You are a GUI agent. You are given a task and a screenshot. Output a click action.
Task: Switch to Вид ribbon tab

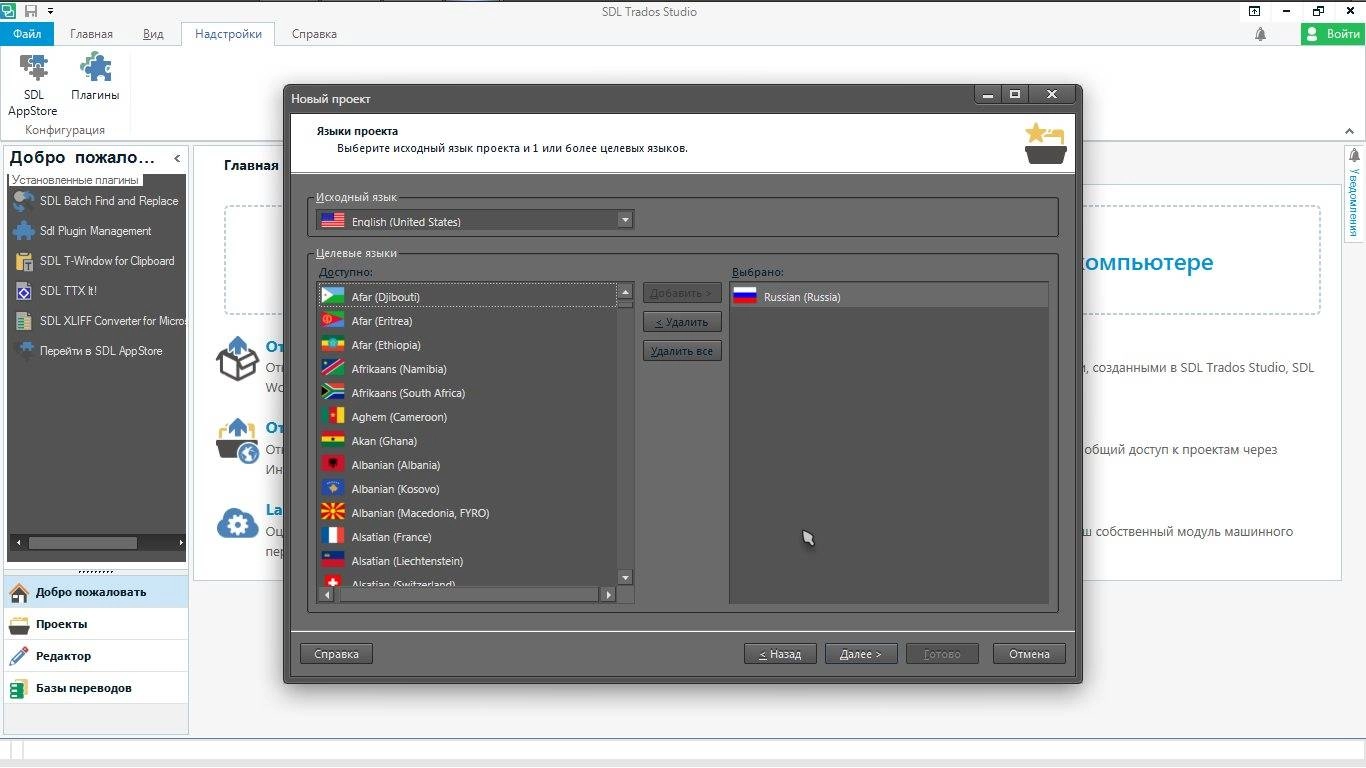click(153, 34)
